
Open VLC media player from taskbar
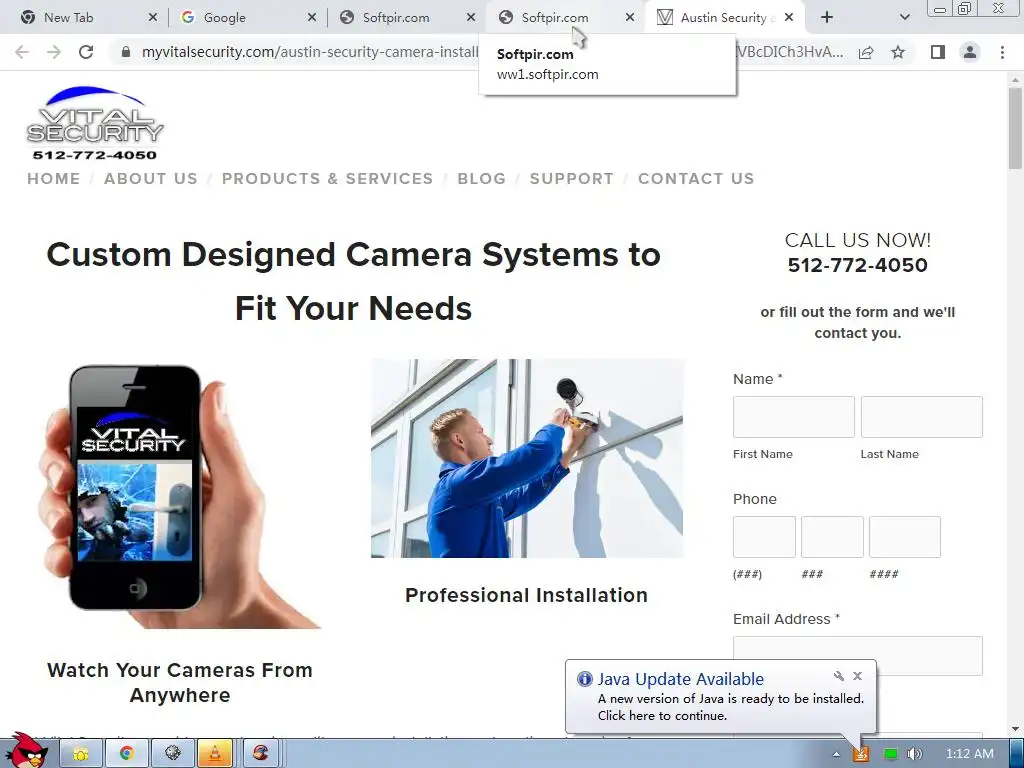(215, 754)
